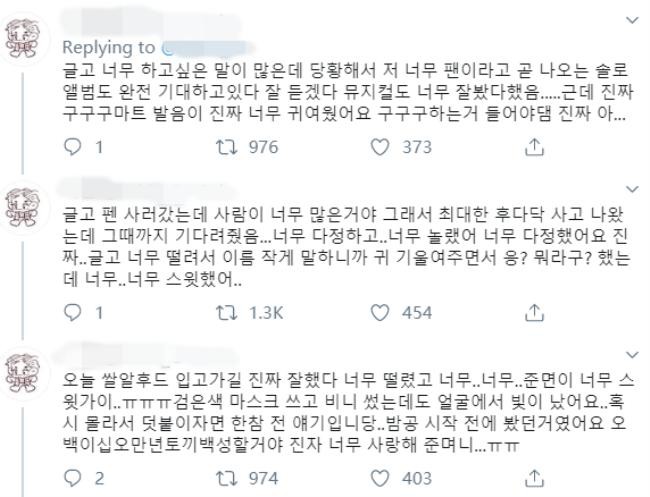Like the tweet with 373 likes

[x=379, y=147]
